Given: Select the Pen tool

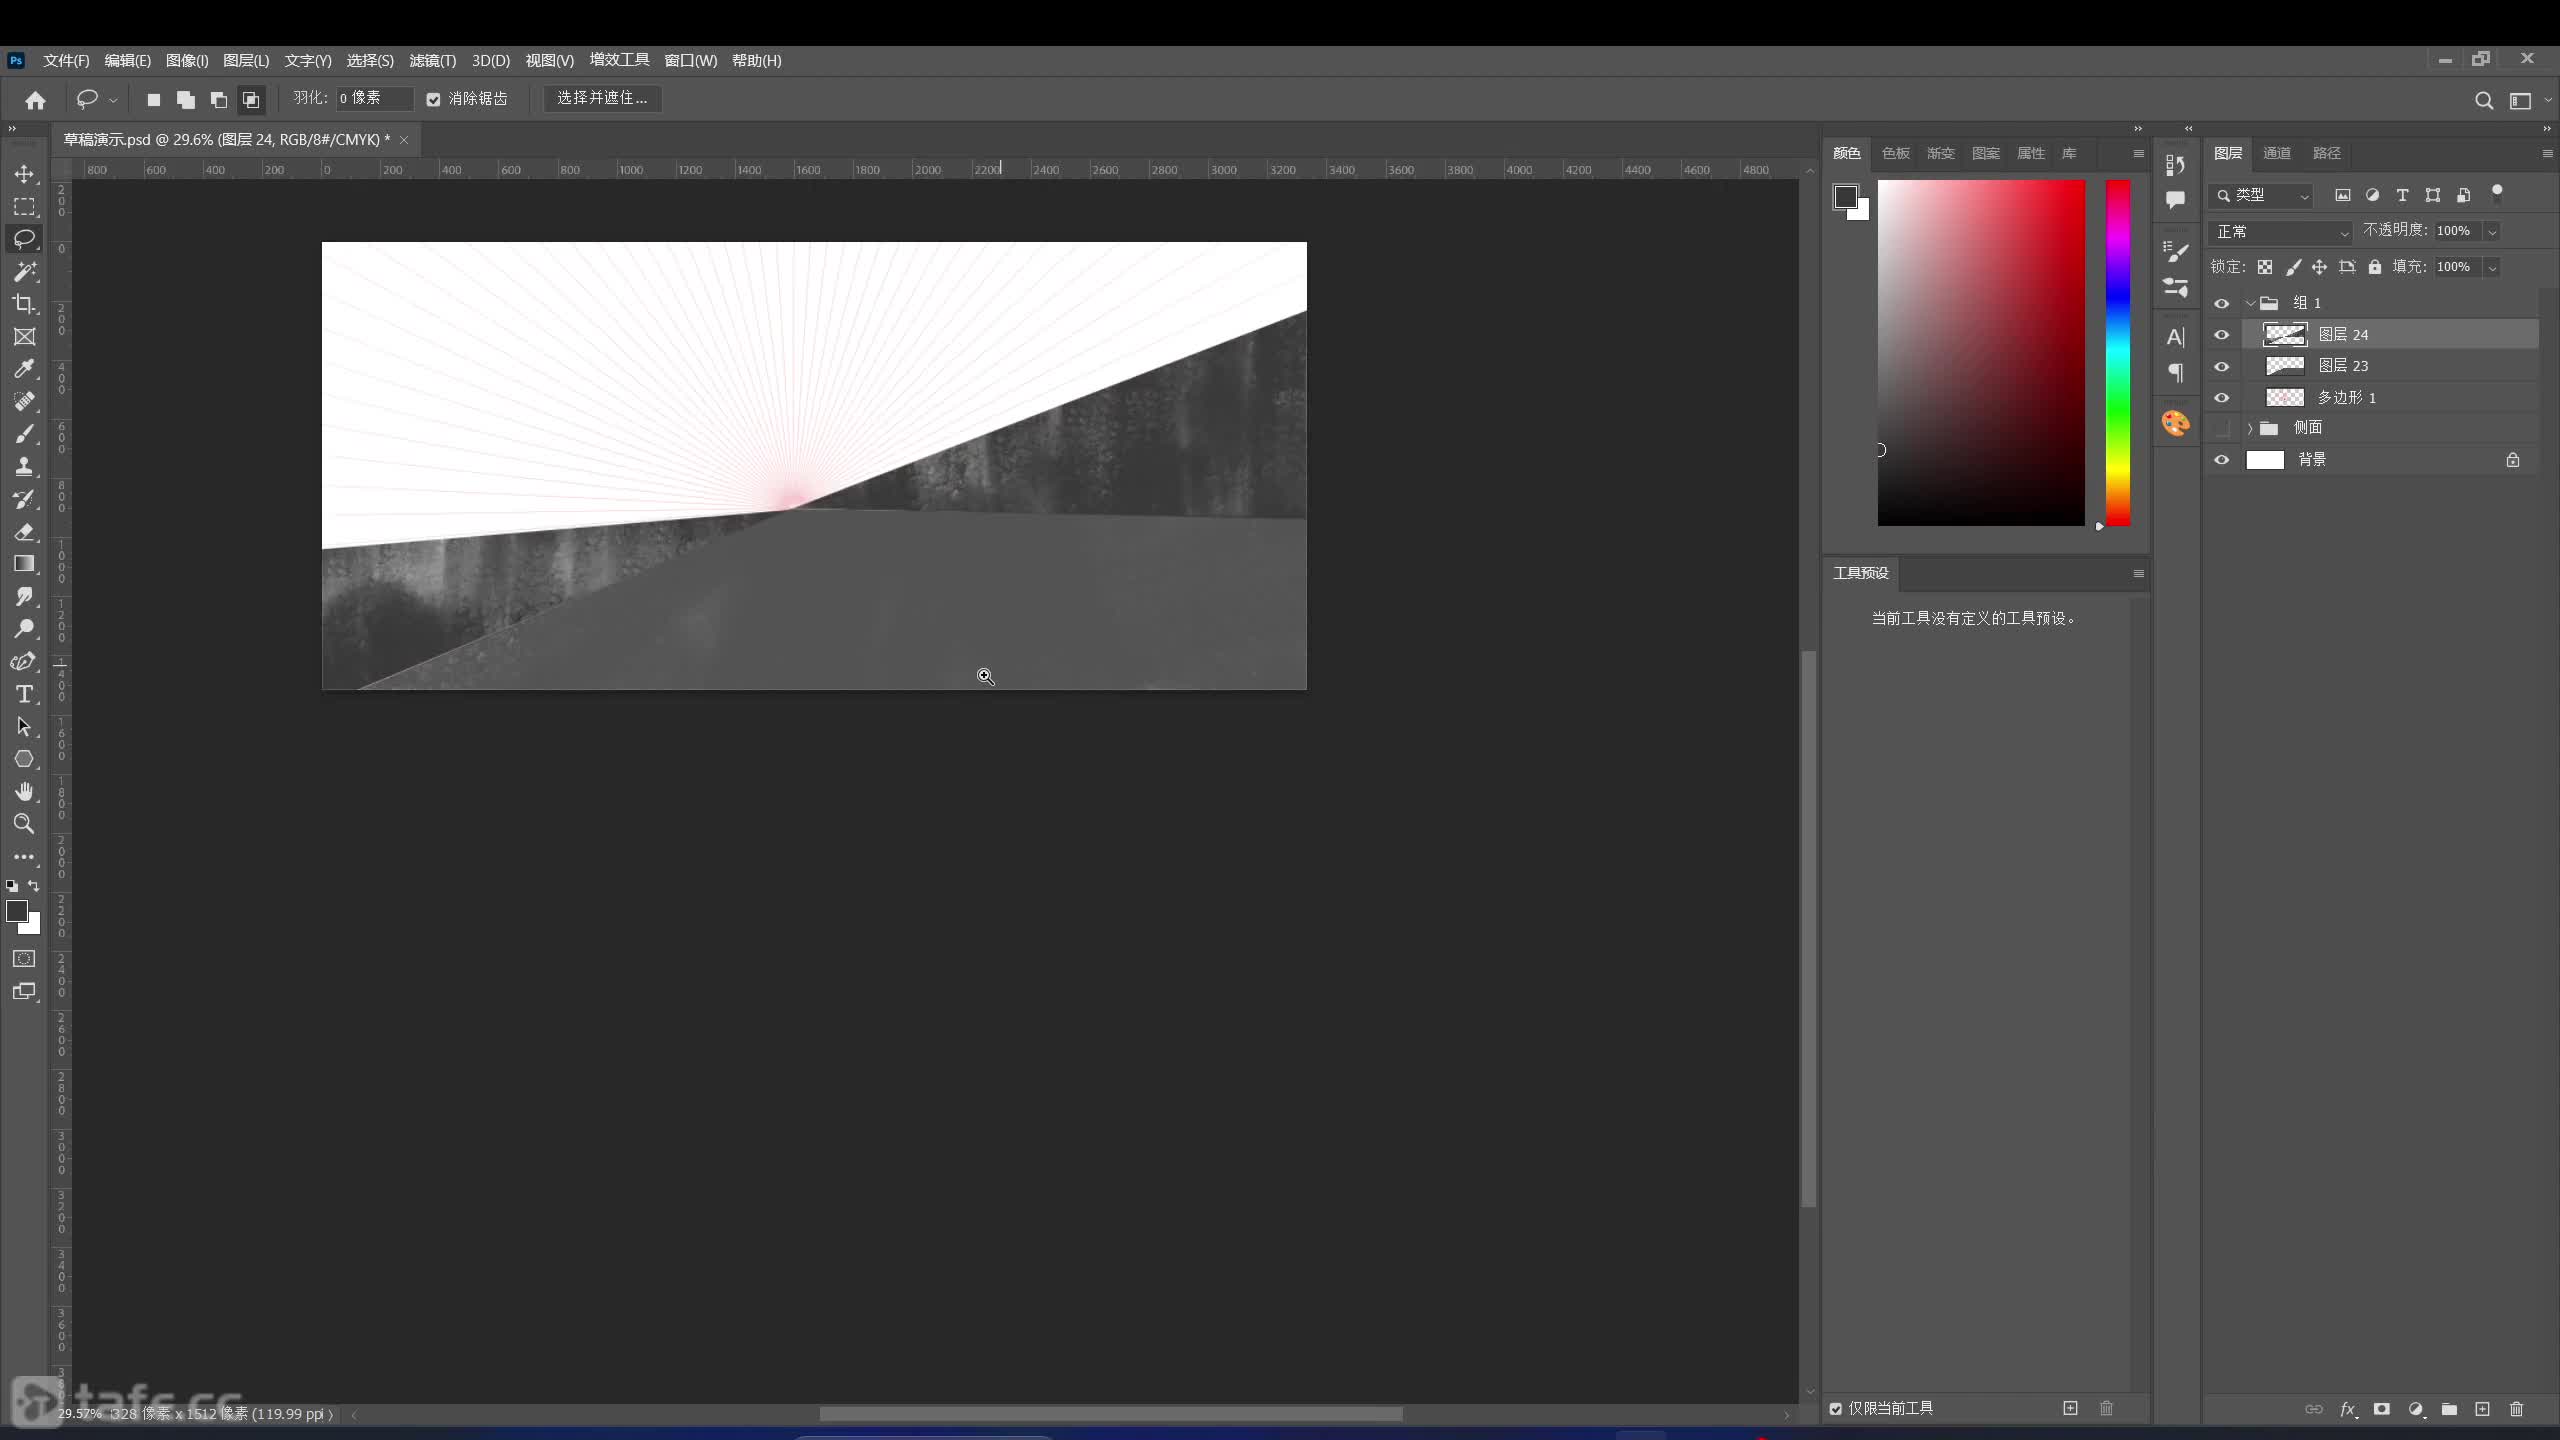Looking at the screenshot, I should 24,662.
